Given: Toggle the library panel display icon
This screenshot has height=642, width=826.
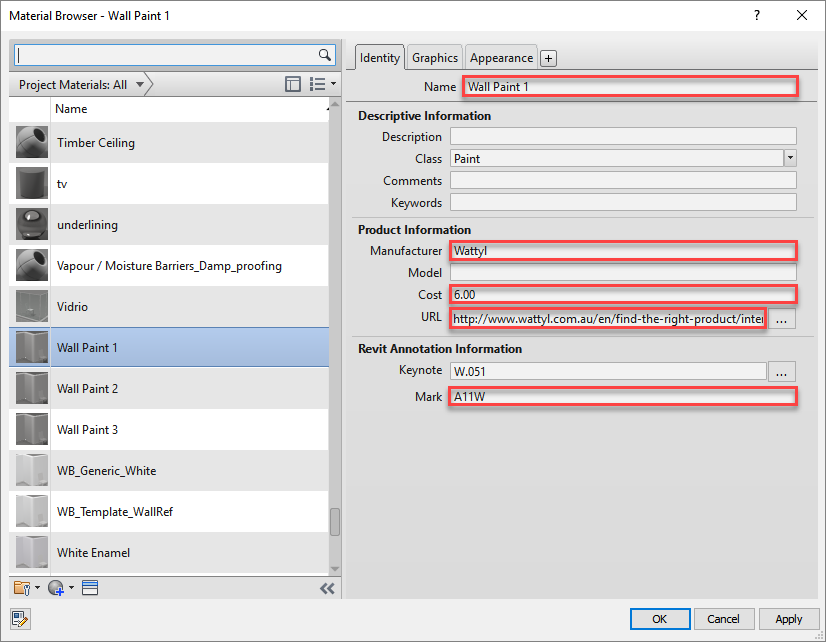Looking at the screenshot, I should pos(293,85).
